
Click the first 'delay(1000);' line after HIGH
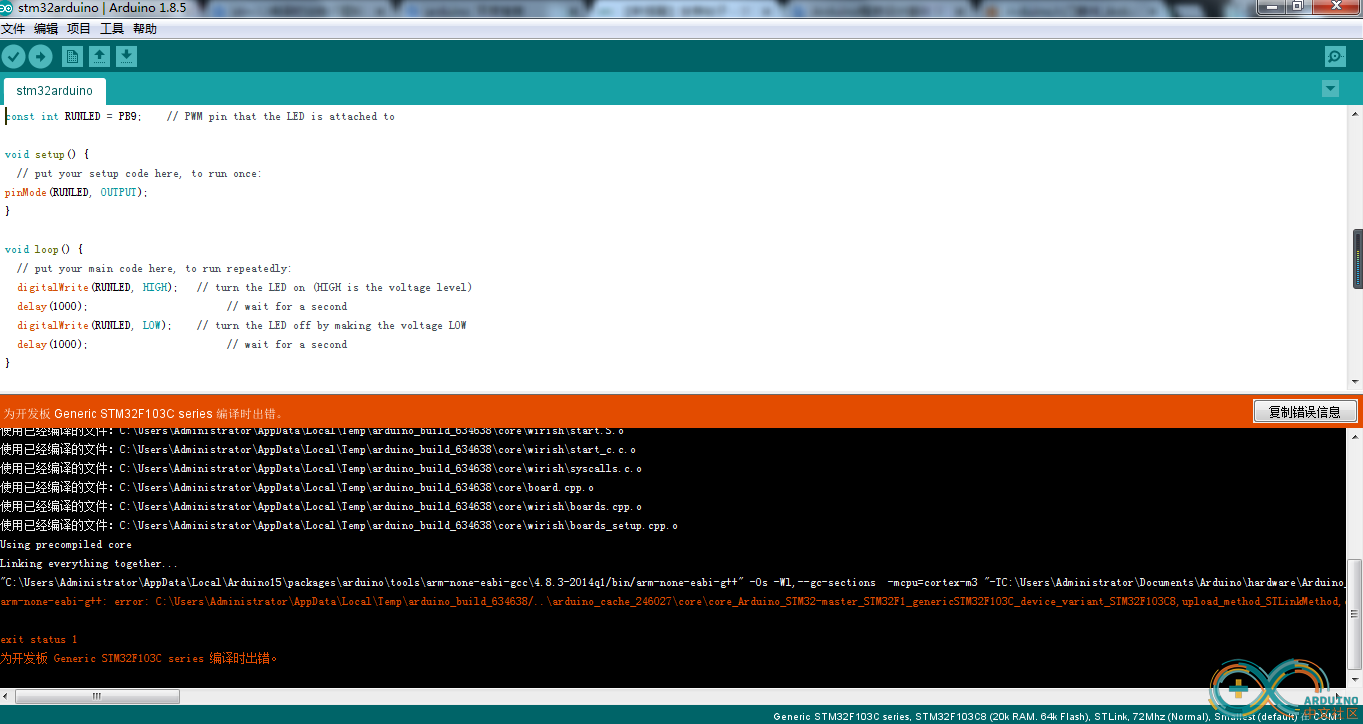click(x=52, y=307)
